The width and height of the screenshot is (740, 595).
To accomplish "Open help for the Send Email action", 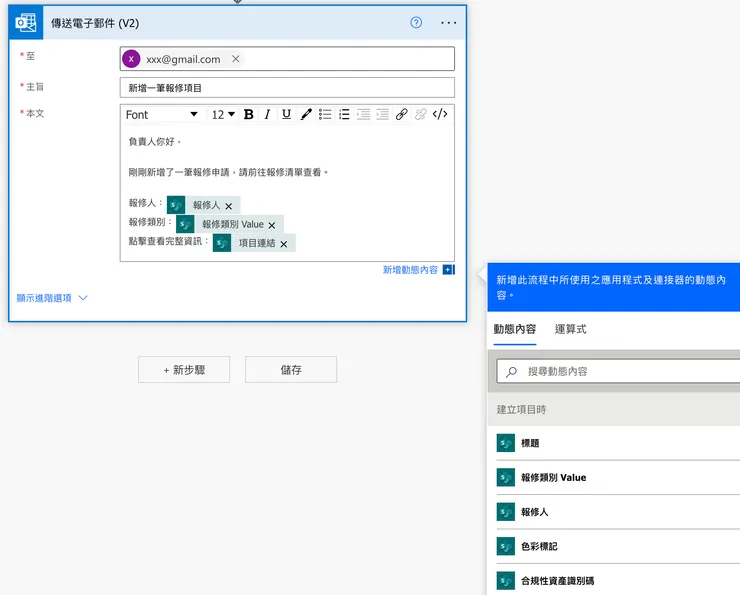I will coord(416,22).
